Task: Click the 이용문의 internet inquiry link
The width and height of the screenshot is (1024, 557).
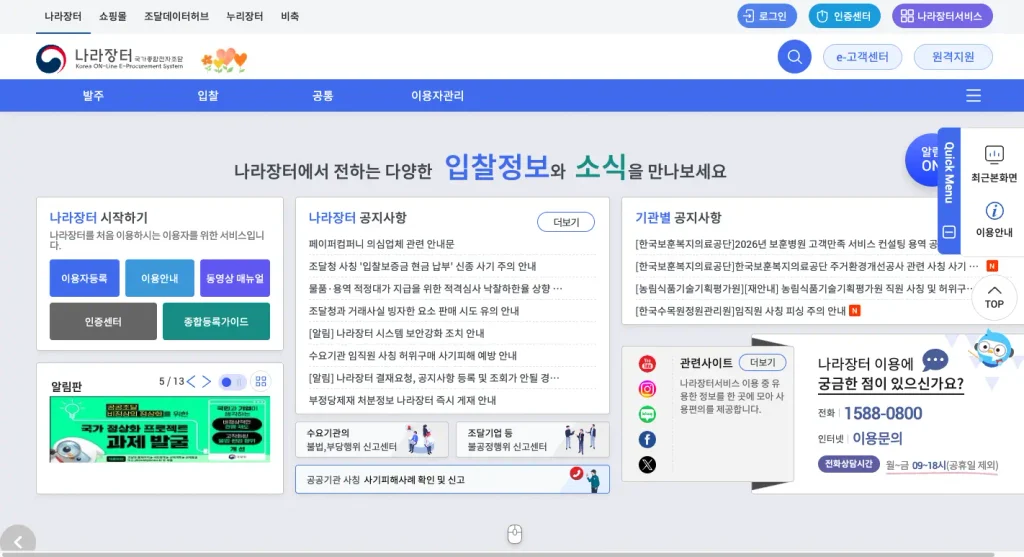Action: 877,438
